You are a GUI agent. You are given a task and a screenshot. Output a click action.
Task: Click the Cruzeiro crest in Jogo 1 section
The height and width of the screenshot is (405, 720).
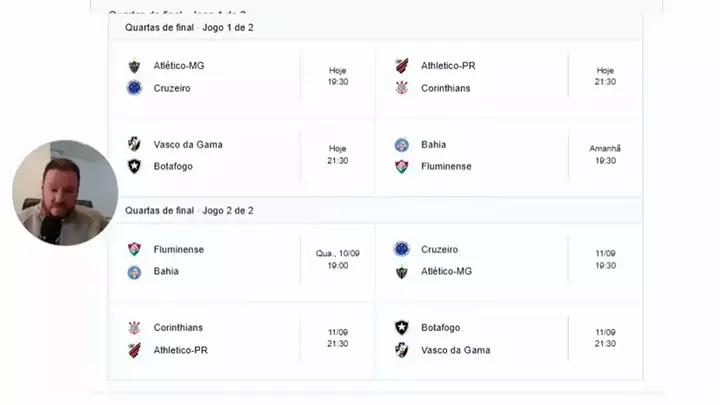coord(134,88)
